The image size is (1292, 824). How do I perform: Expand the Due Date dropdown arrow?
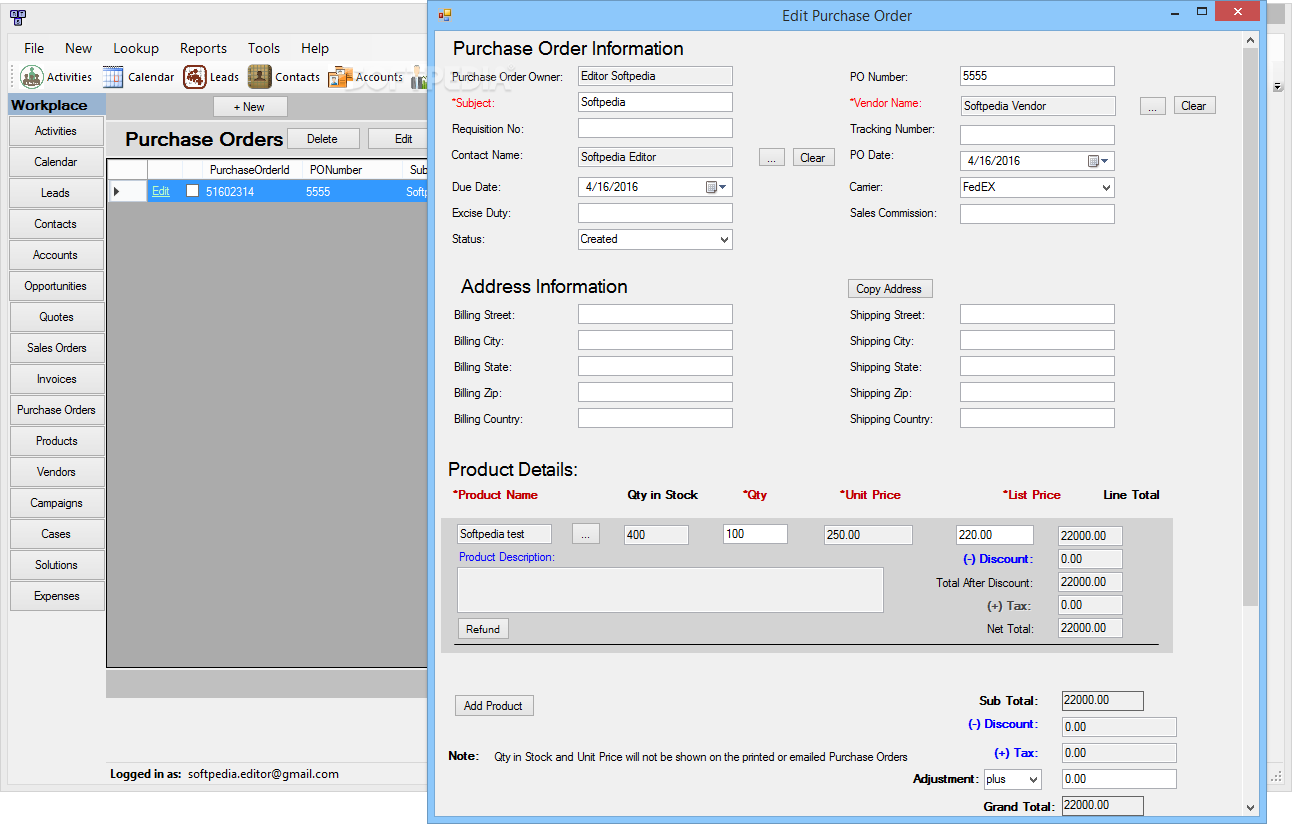(724, 187)
